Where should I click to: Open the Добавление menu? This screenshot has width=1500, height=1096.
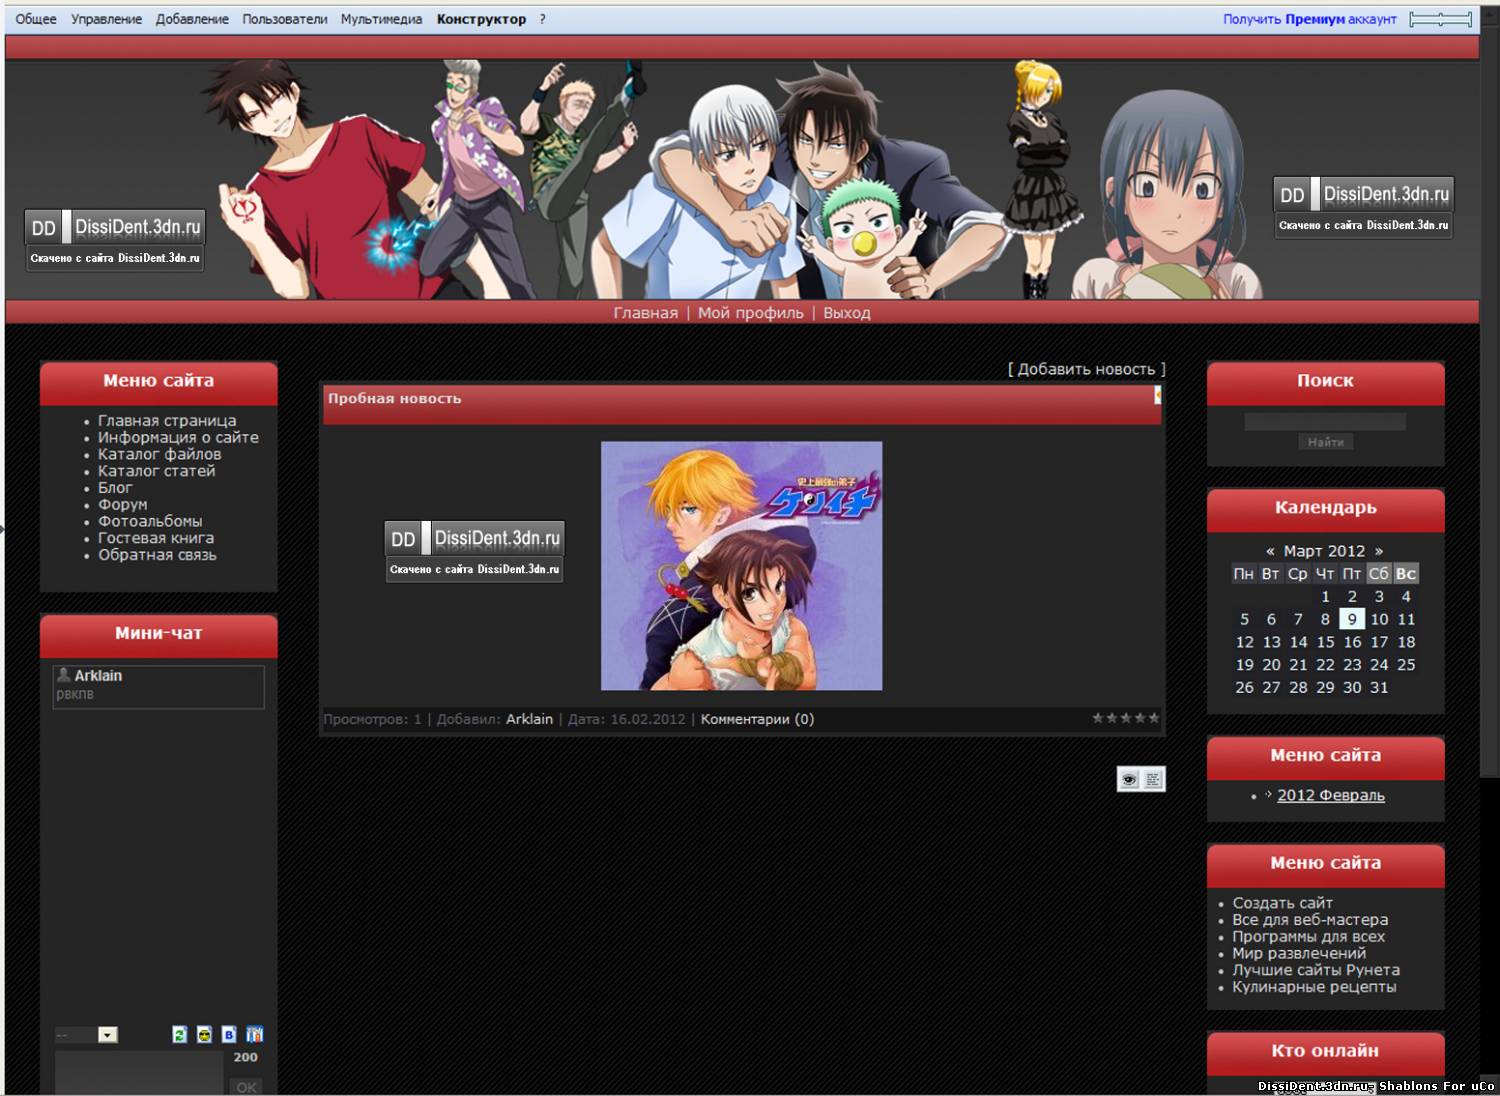click(192, 19)
